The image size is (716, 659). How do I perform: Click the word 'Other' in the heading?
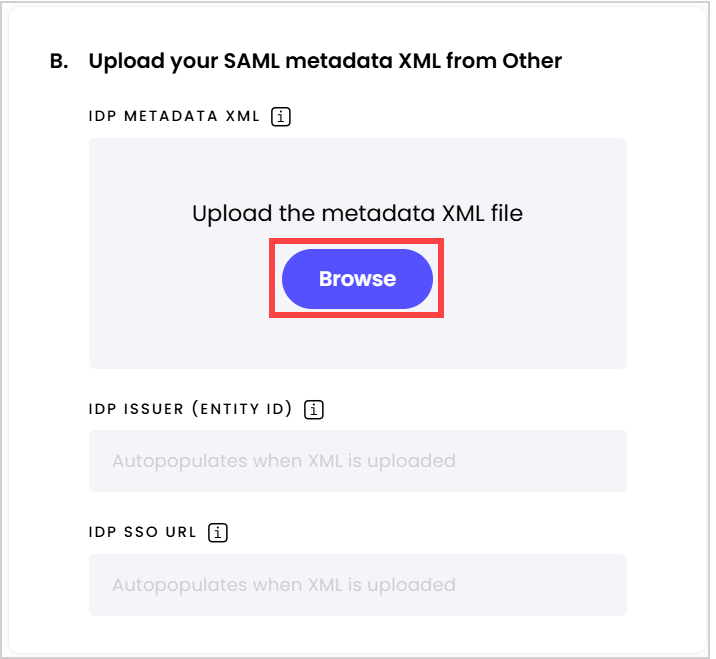(532, 61)
